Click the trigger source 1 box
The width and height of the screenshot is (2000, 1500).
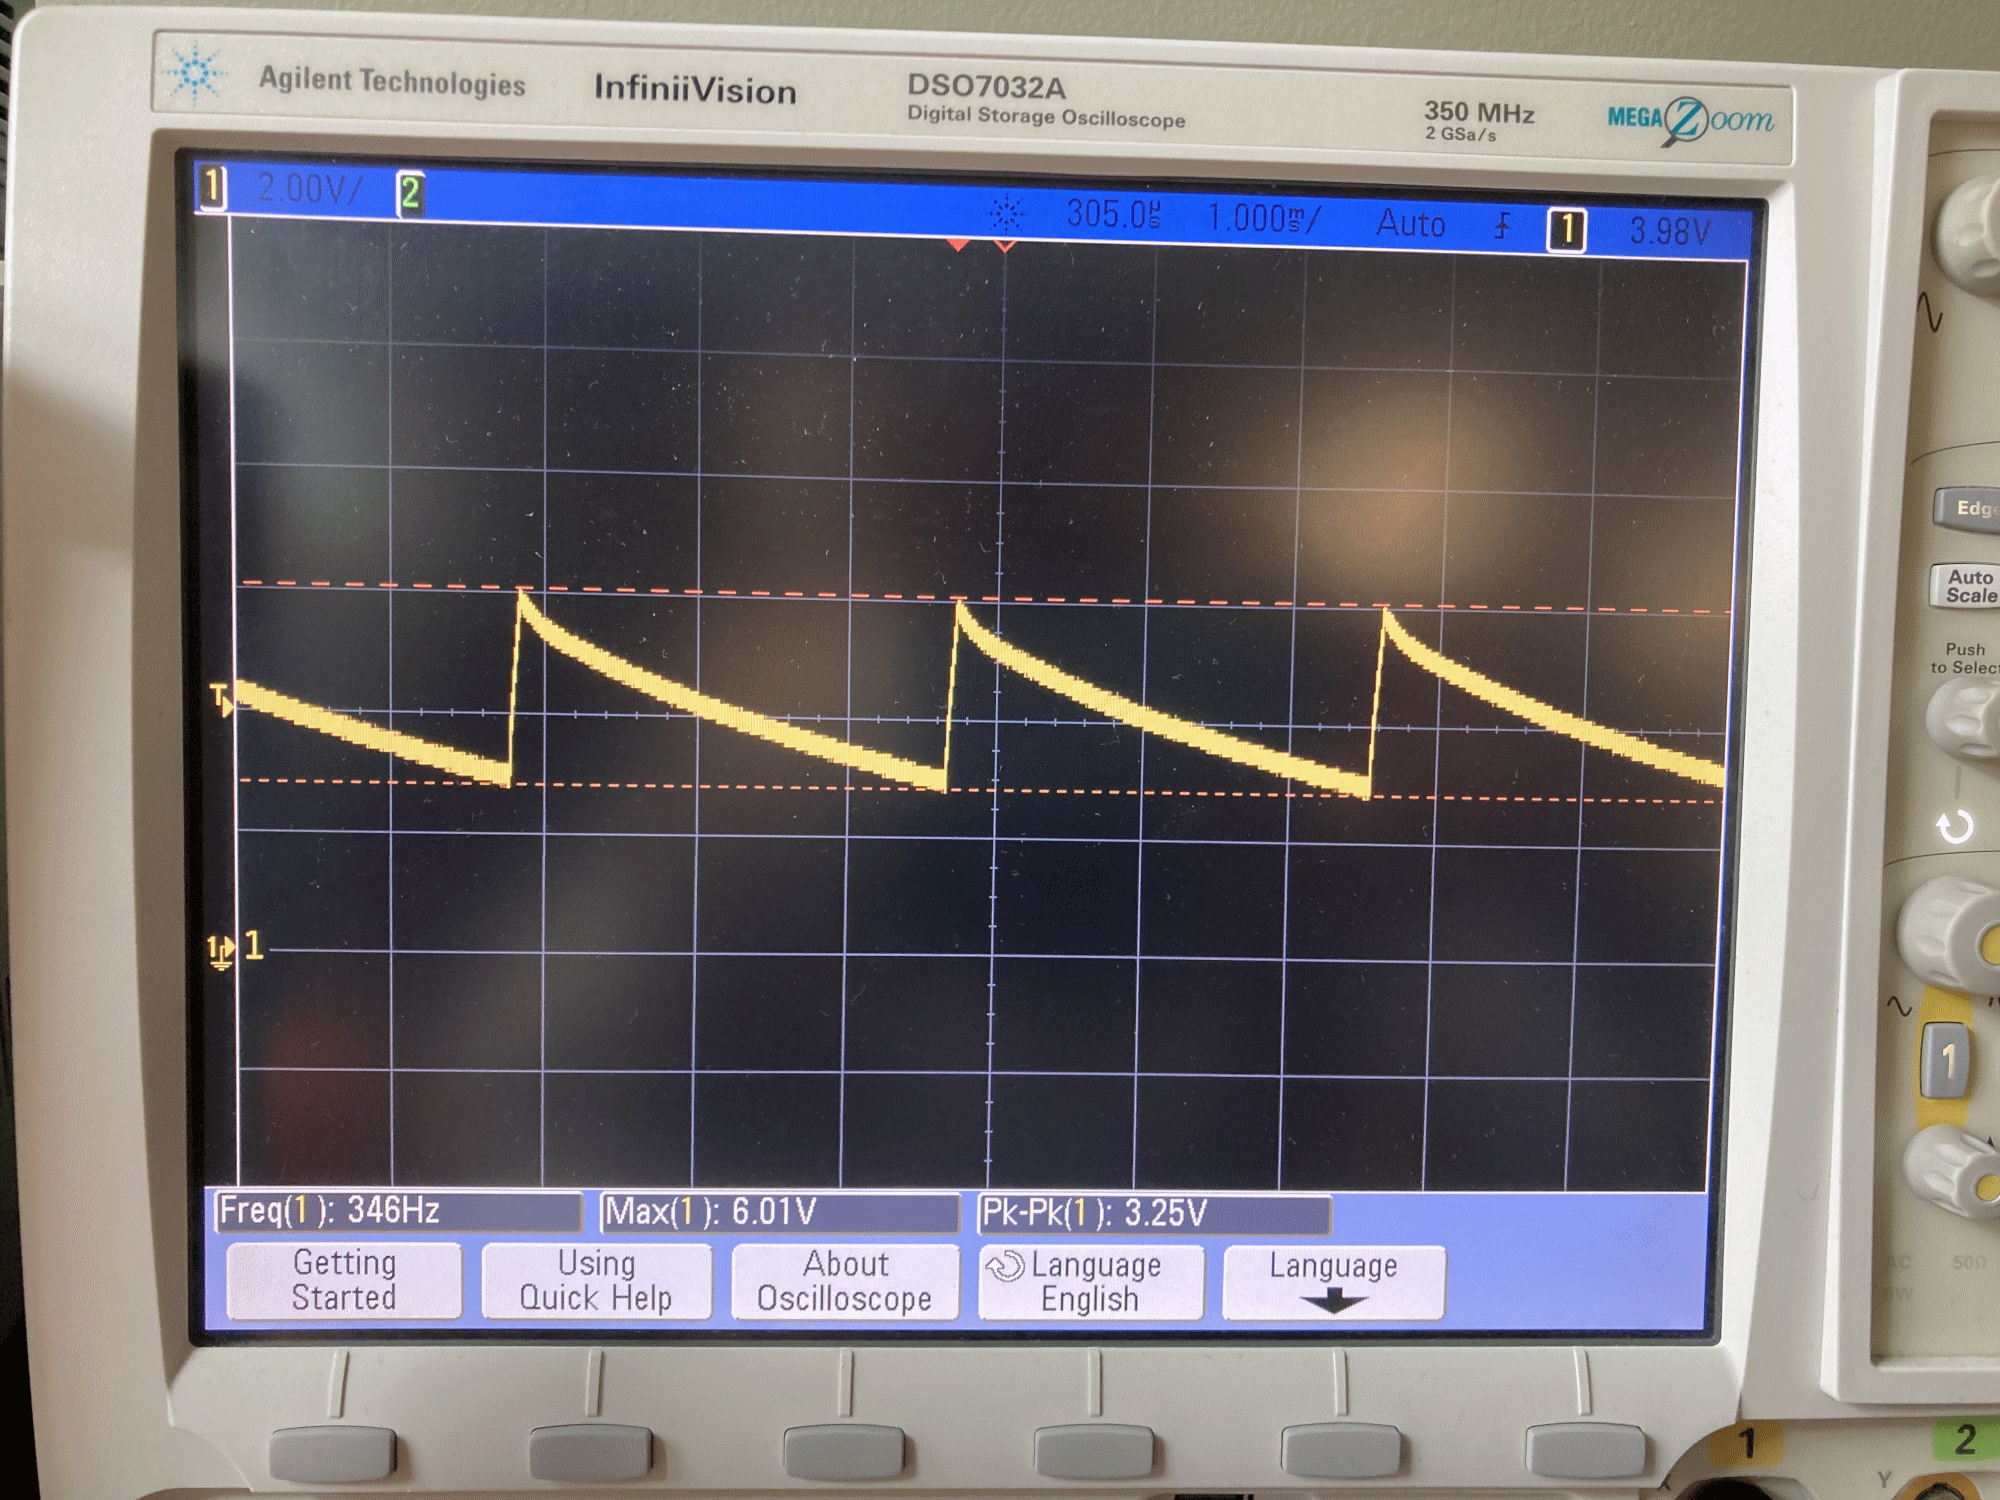pyautogui.click(x=1567, y=230)
